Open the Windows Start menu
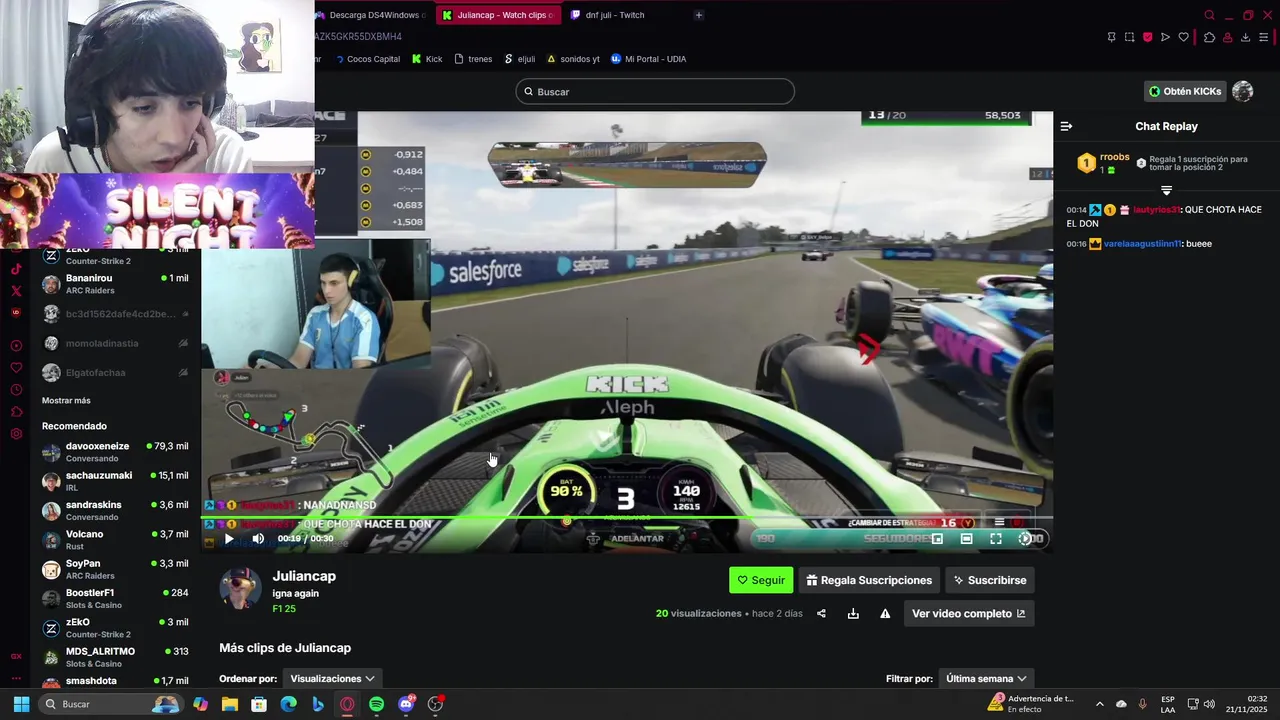 [x=21, y=704]
